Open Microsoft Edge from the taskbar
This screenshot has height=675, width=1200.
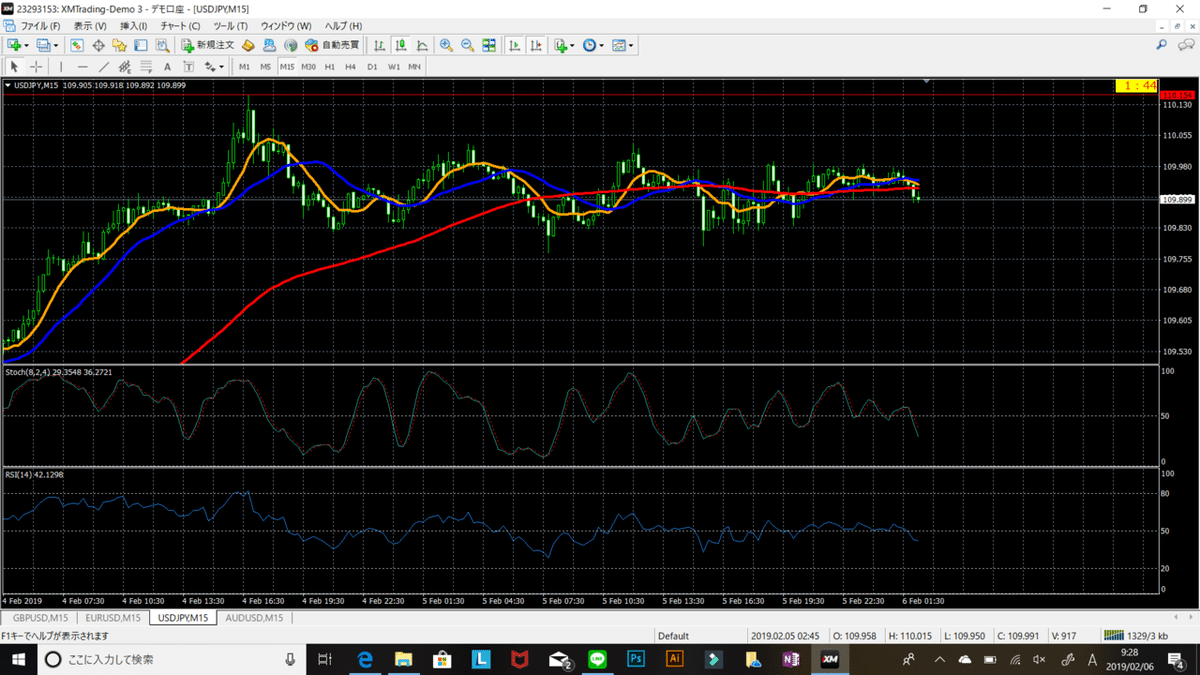(365, 659)
